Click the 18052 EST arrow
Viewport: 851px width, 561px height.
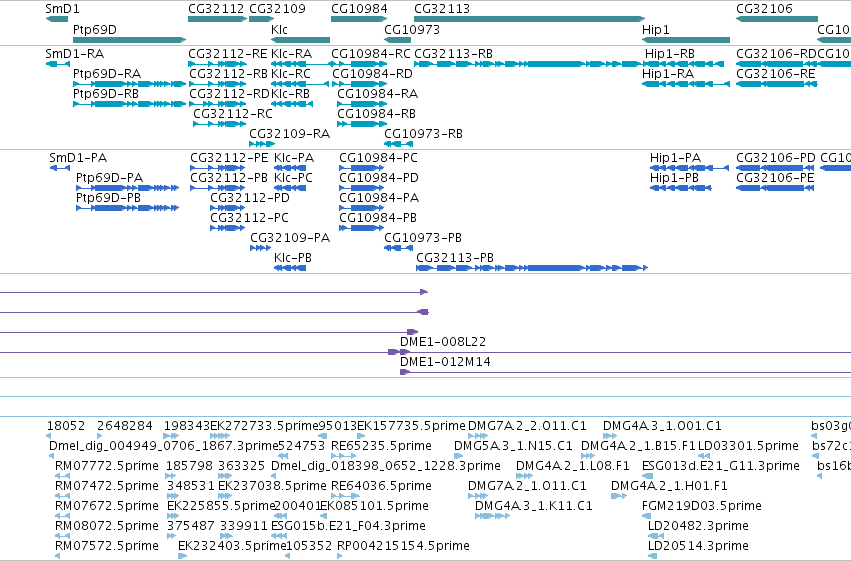(49, 436)
